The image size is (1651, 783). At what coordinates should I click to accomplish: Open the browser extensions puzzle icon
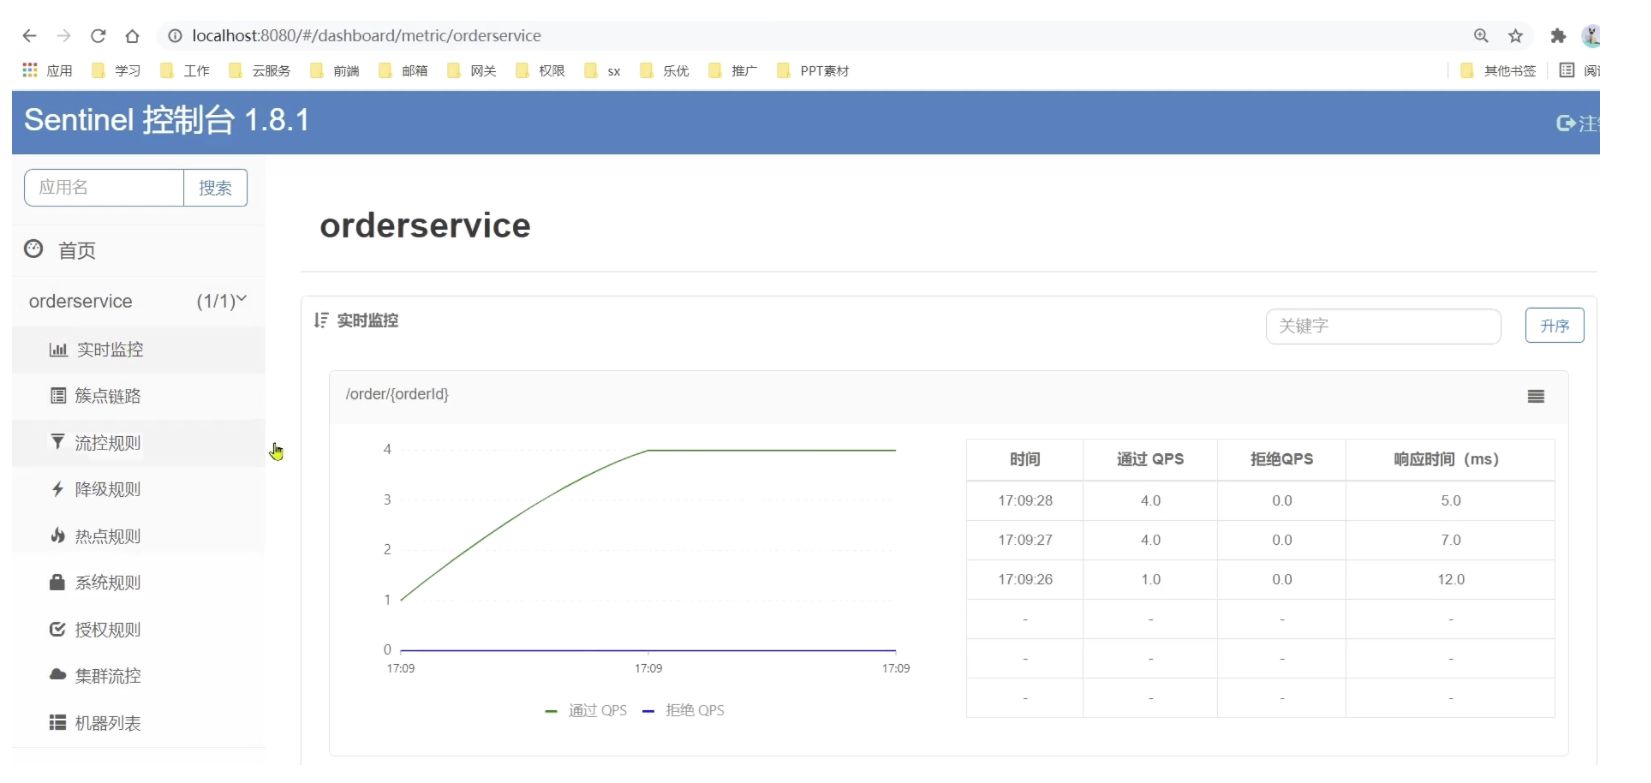tap(1558, 36)
